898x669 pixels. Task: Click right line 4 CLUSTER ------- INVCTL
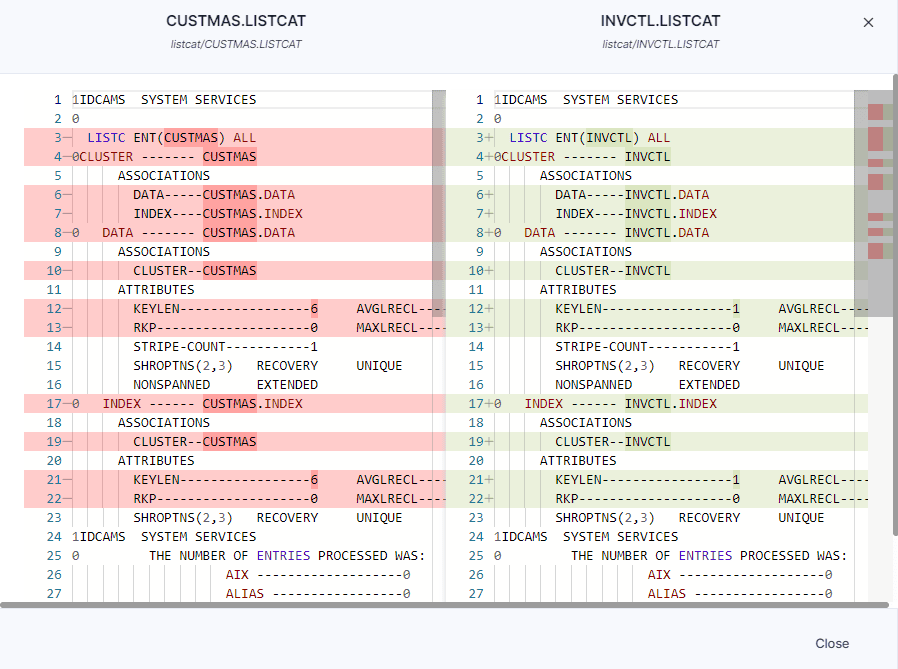click(582, 156)
